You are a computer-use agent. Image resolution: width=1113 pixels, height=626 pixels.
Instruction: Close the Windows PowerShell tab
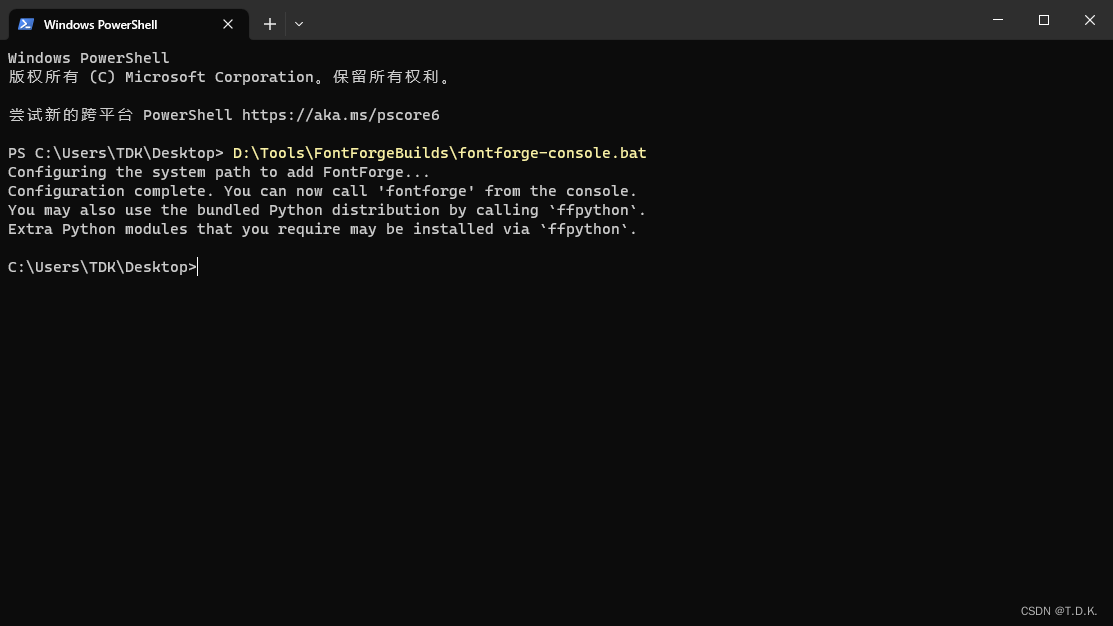tap(228, 24)
